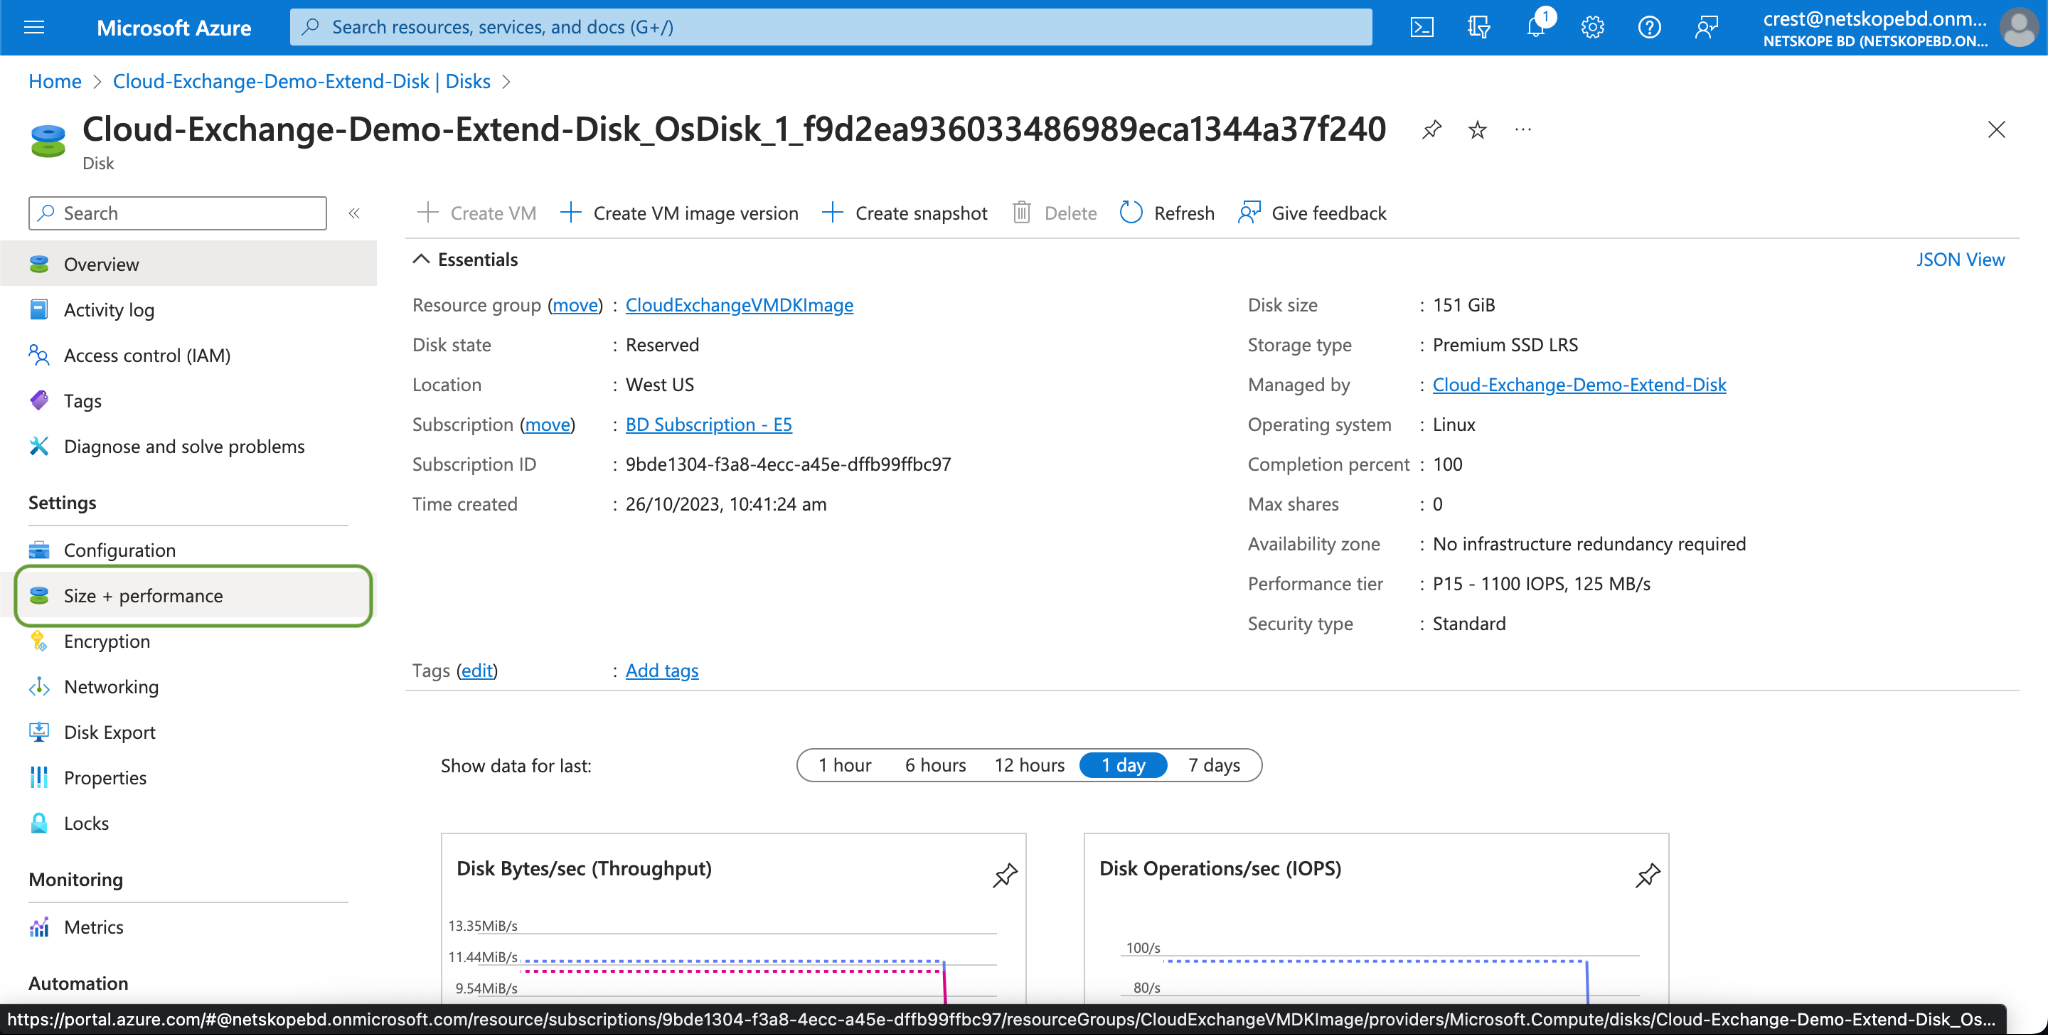This screenshot has width=2048, height=1035.
Task: Open Activity log
Action: click(188, 310)
